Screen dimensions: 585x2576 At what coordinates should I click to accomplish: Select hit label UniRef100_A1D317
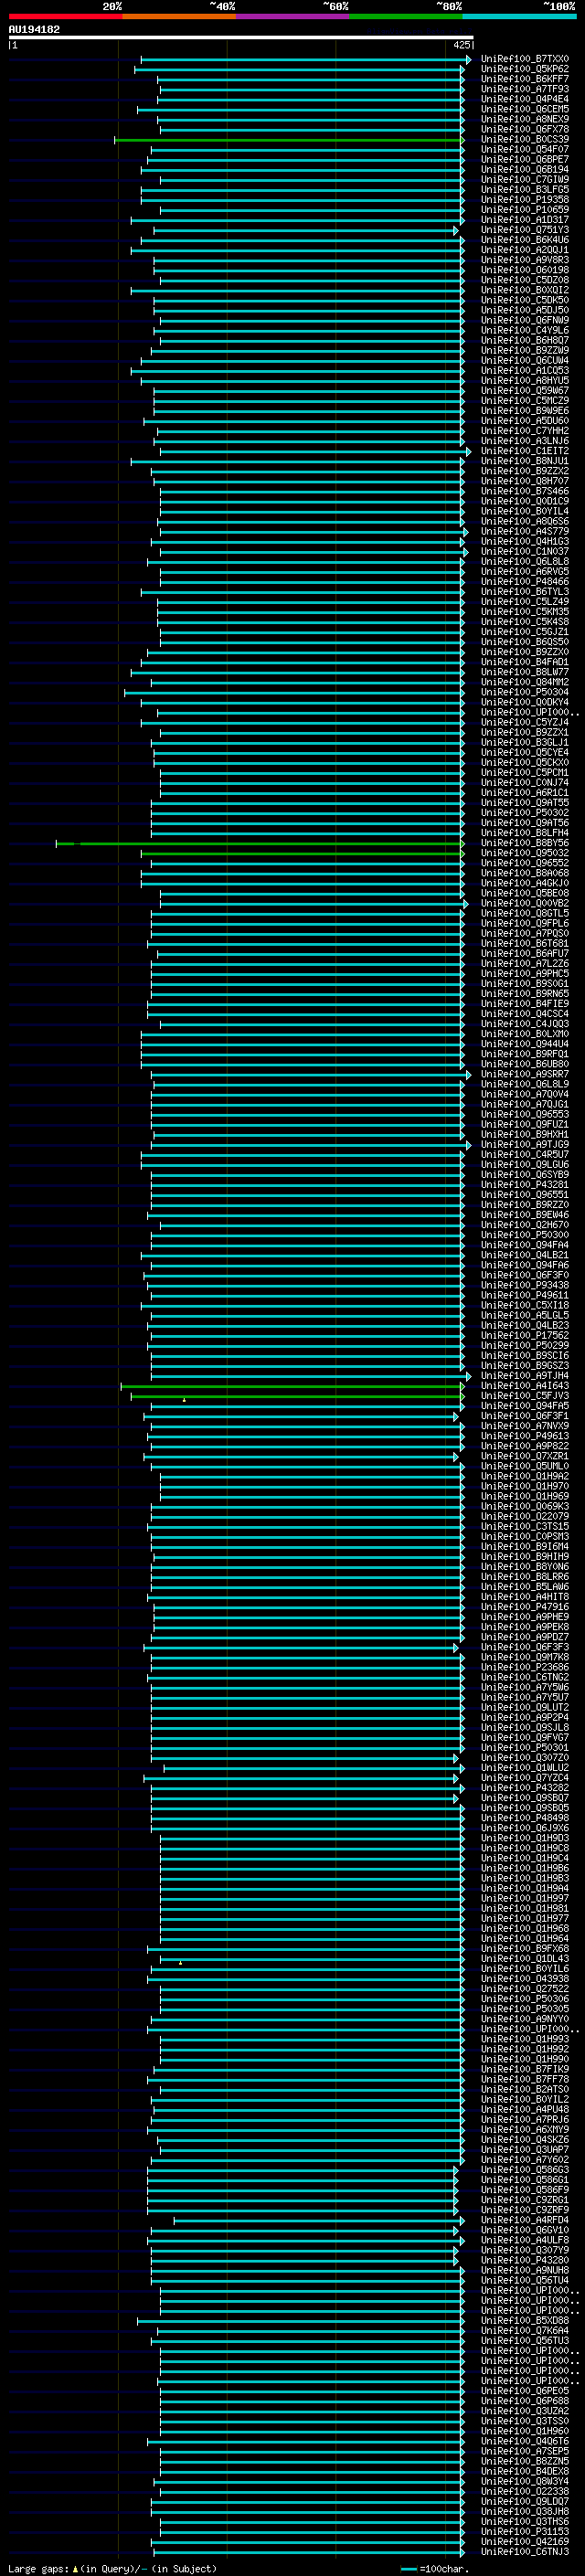(x=524, y=220)
